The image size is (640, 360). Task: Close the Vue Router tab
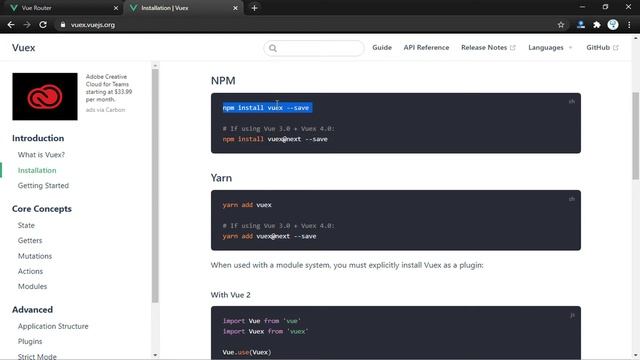[x=116, y=8]
